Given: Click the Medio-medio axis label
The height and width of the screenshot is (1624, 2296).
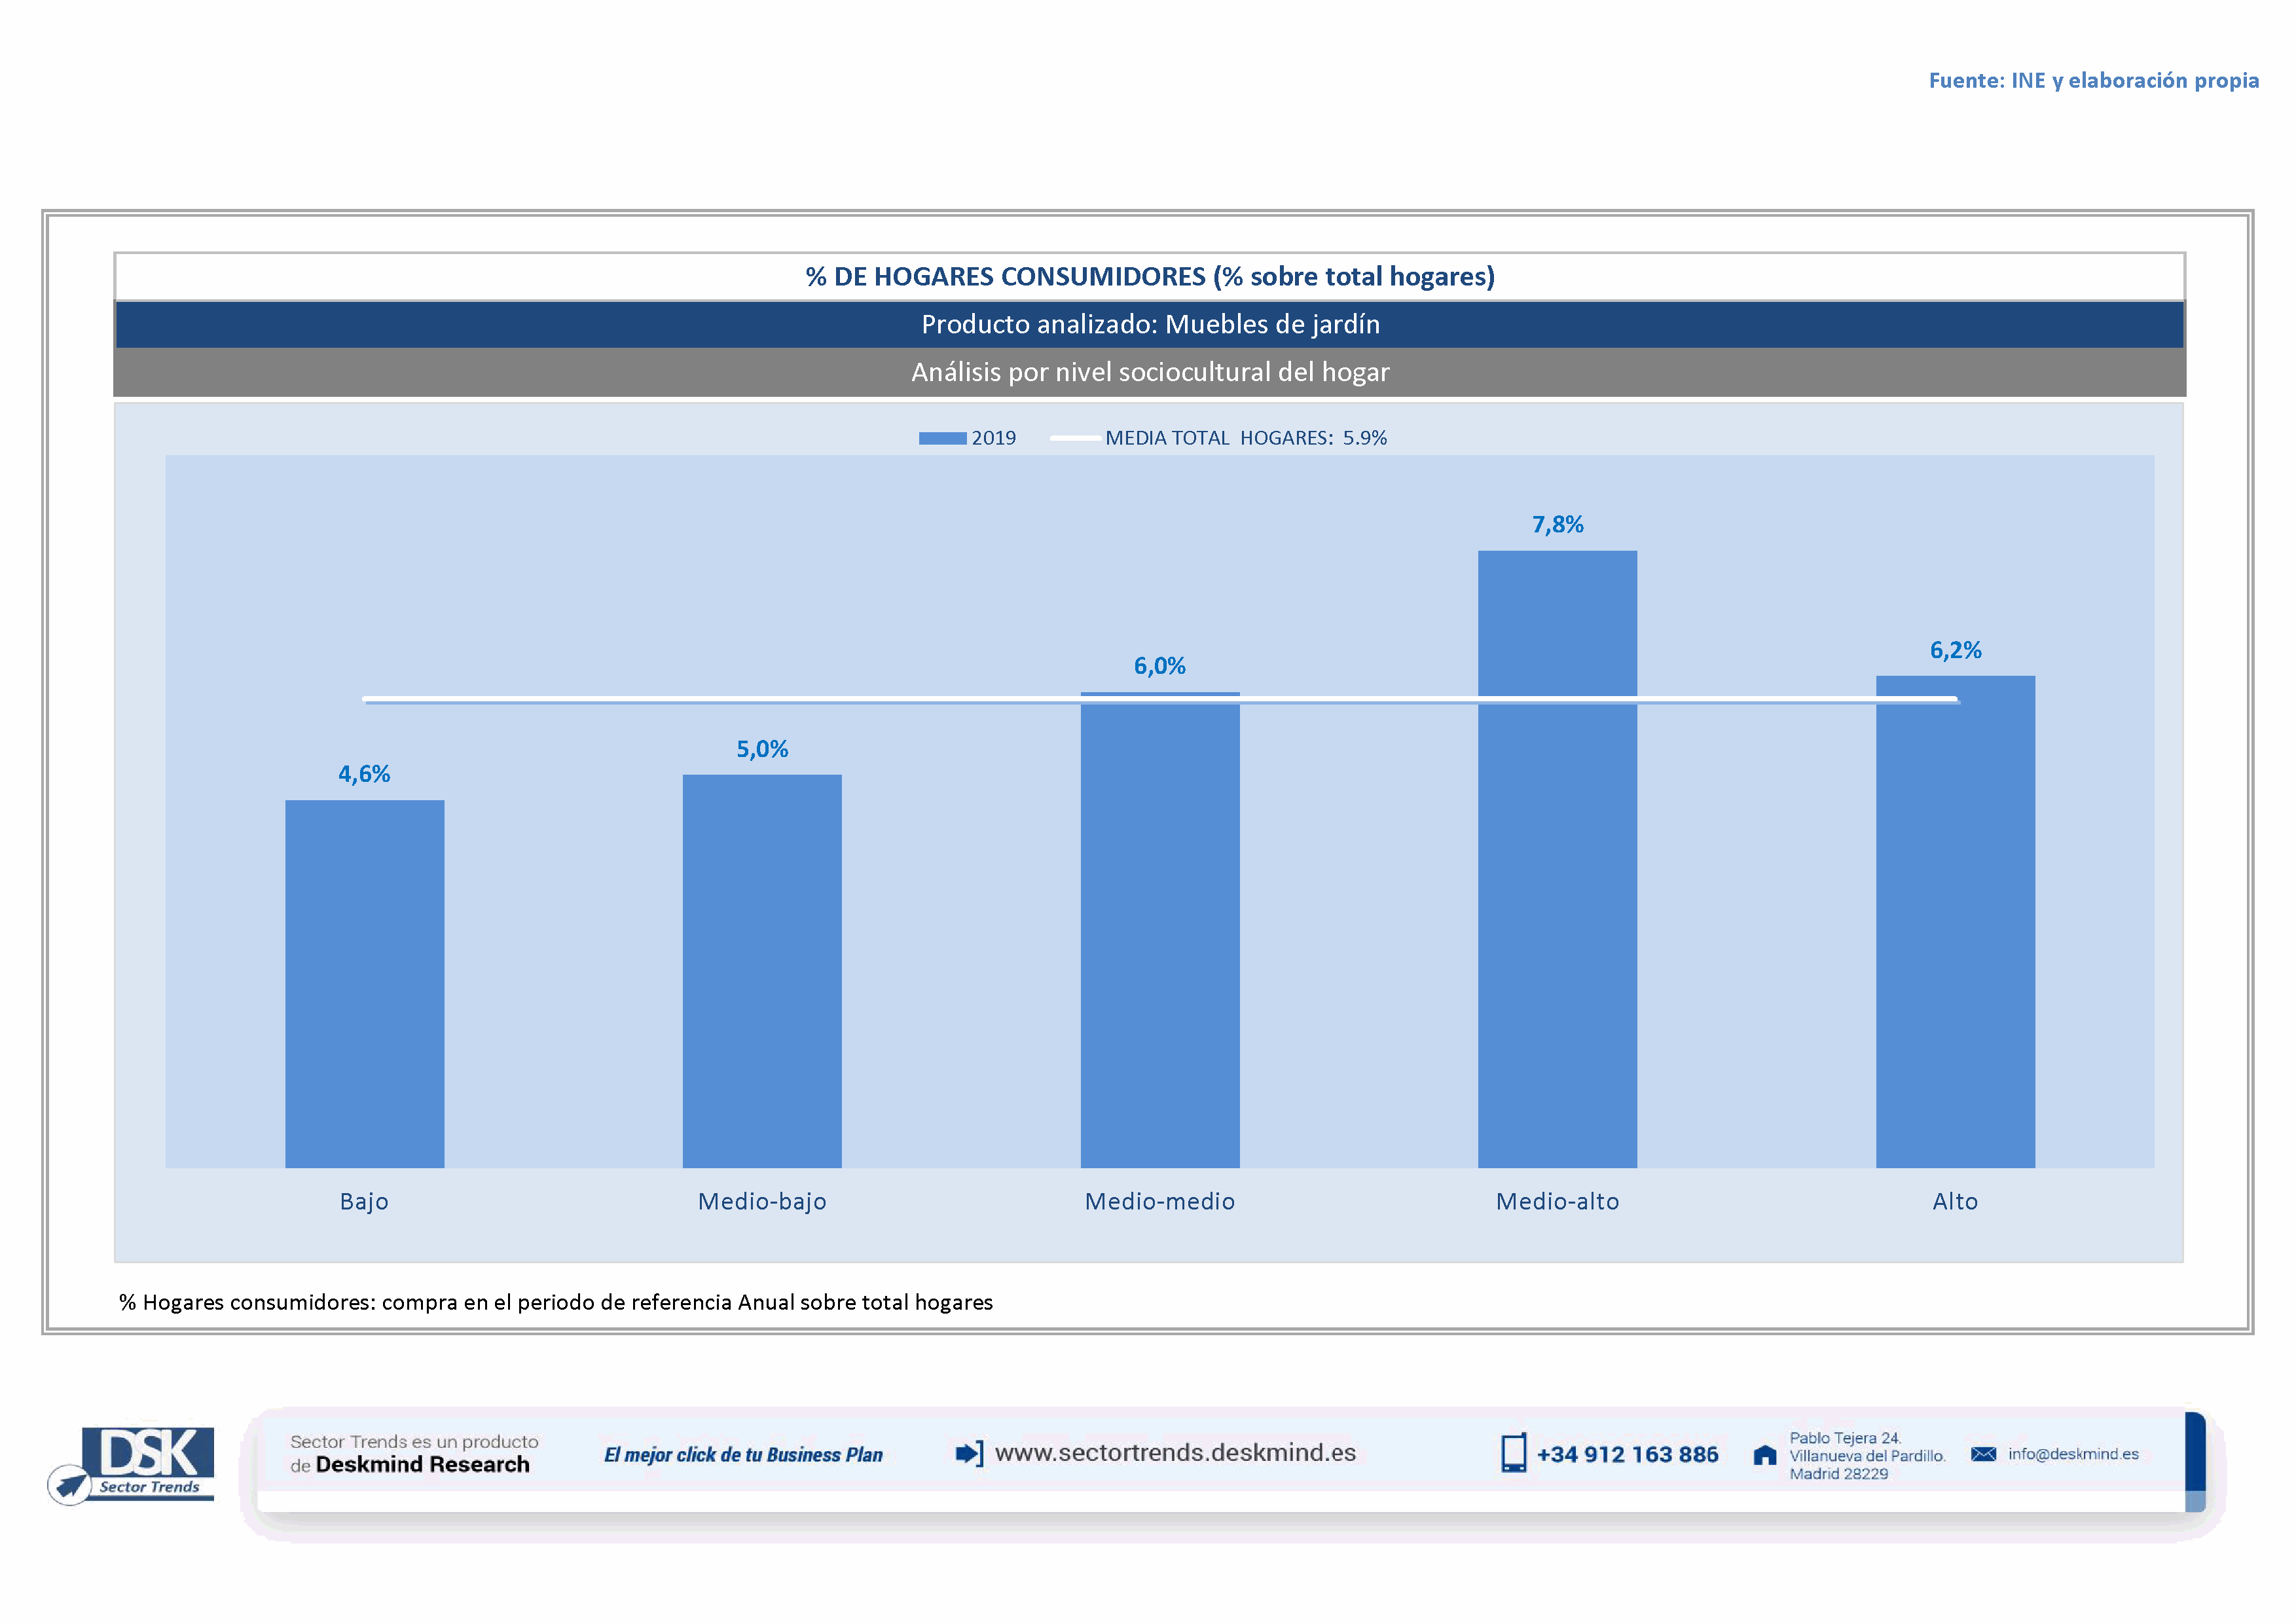Looking at the screenshot, I should coord(1159,1201).
